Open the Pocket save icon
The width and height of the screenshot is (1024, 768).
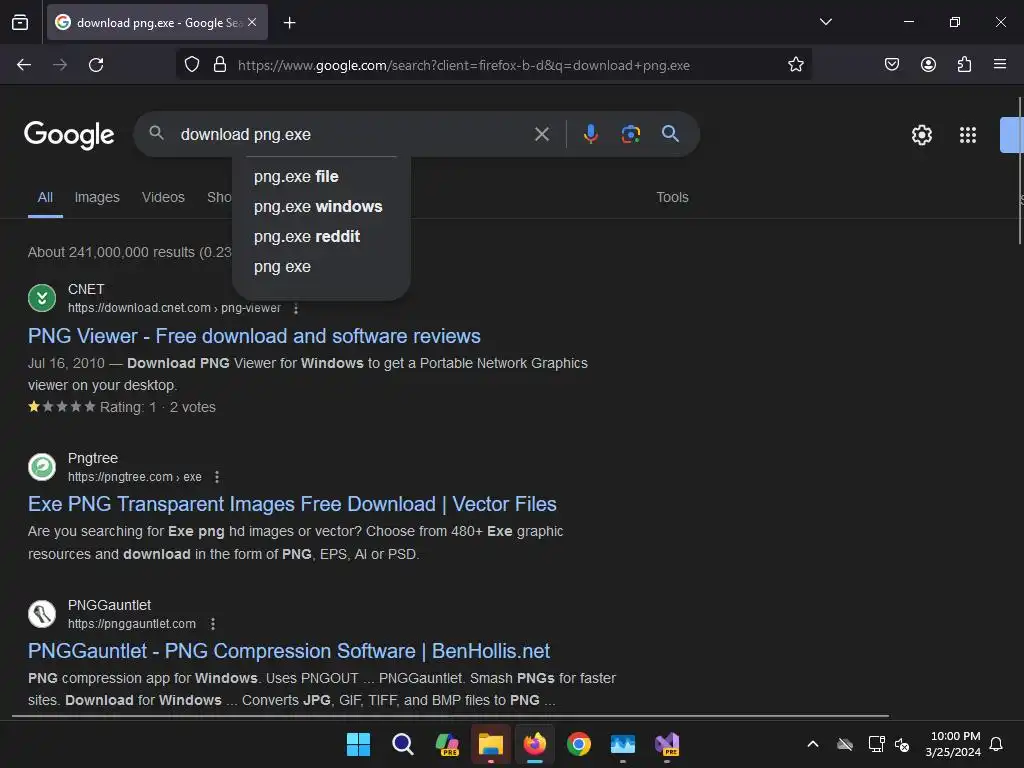(891, 65)
